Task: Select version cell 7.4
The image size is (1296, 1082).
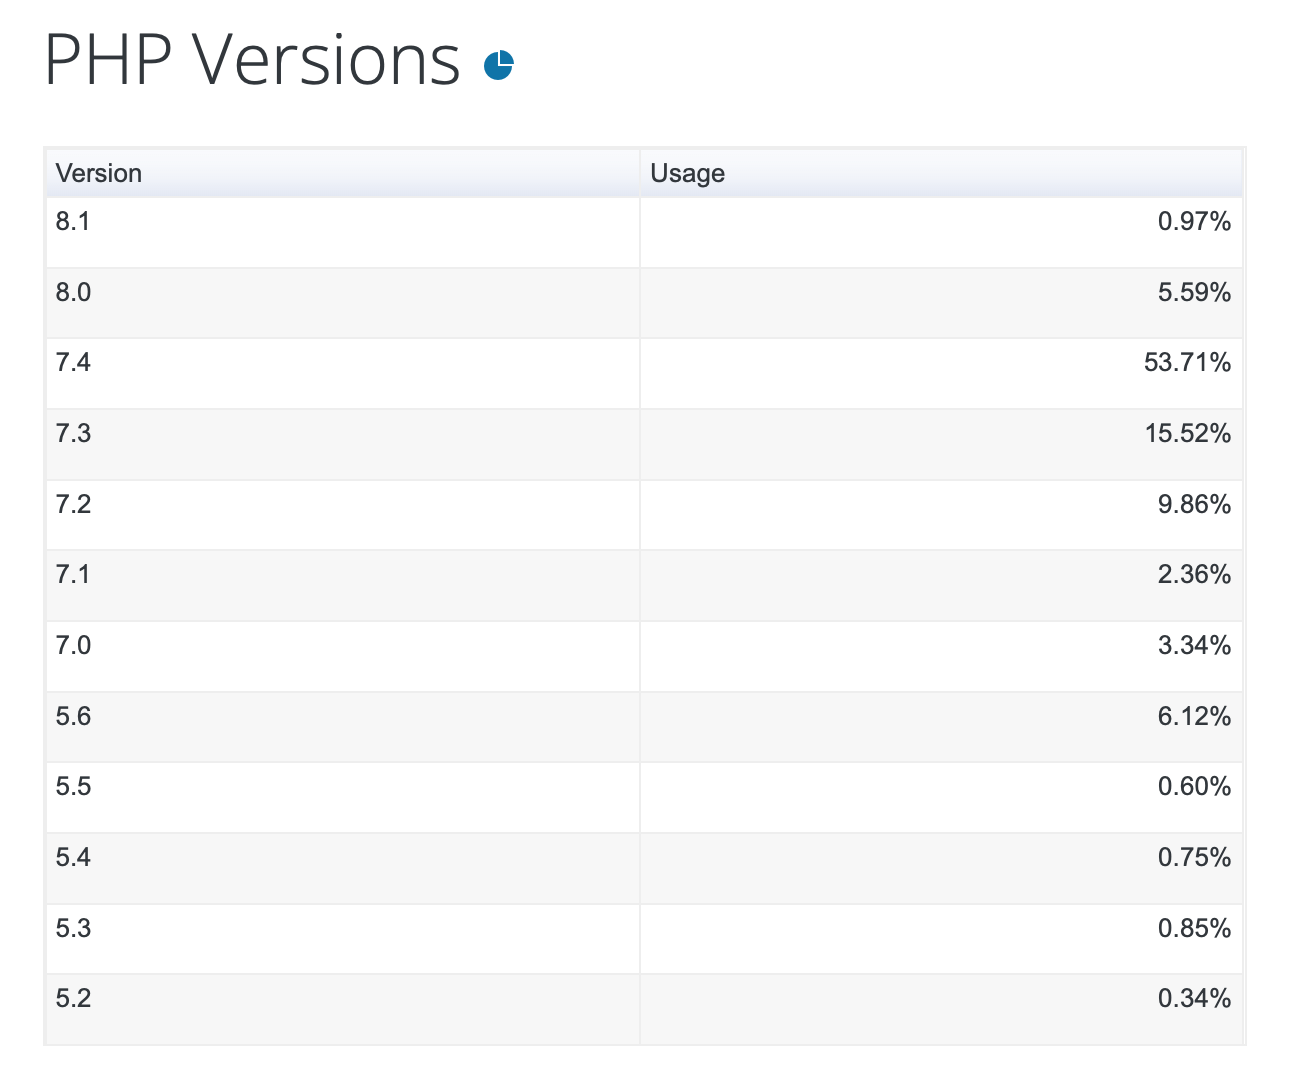Action: (343, 374)
